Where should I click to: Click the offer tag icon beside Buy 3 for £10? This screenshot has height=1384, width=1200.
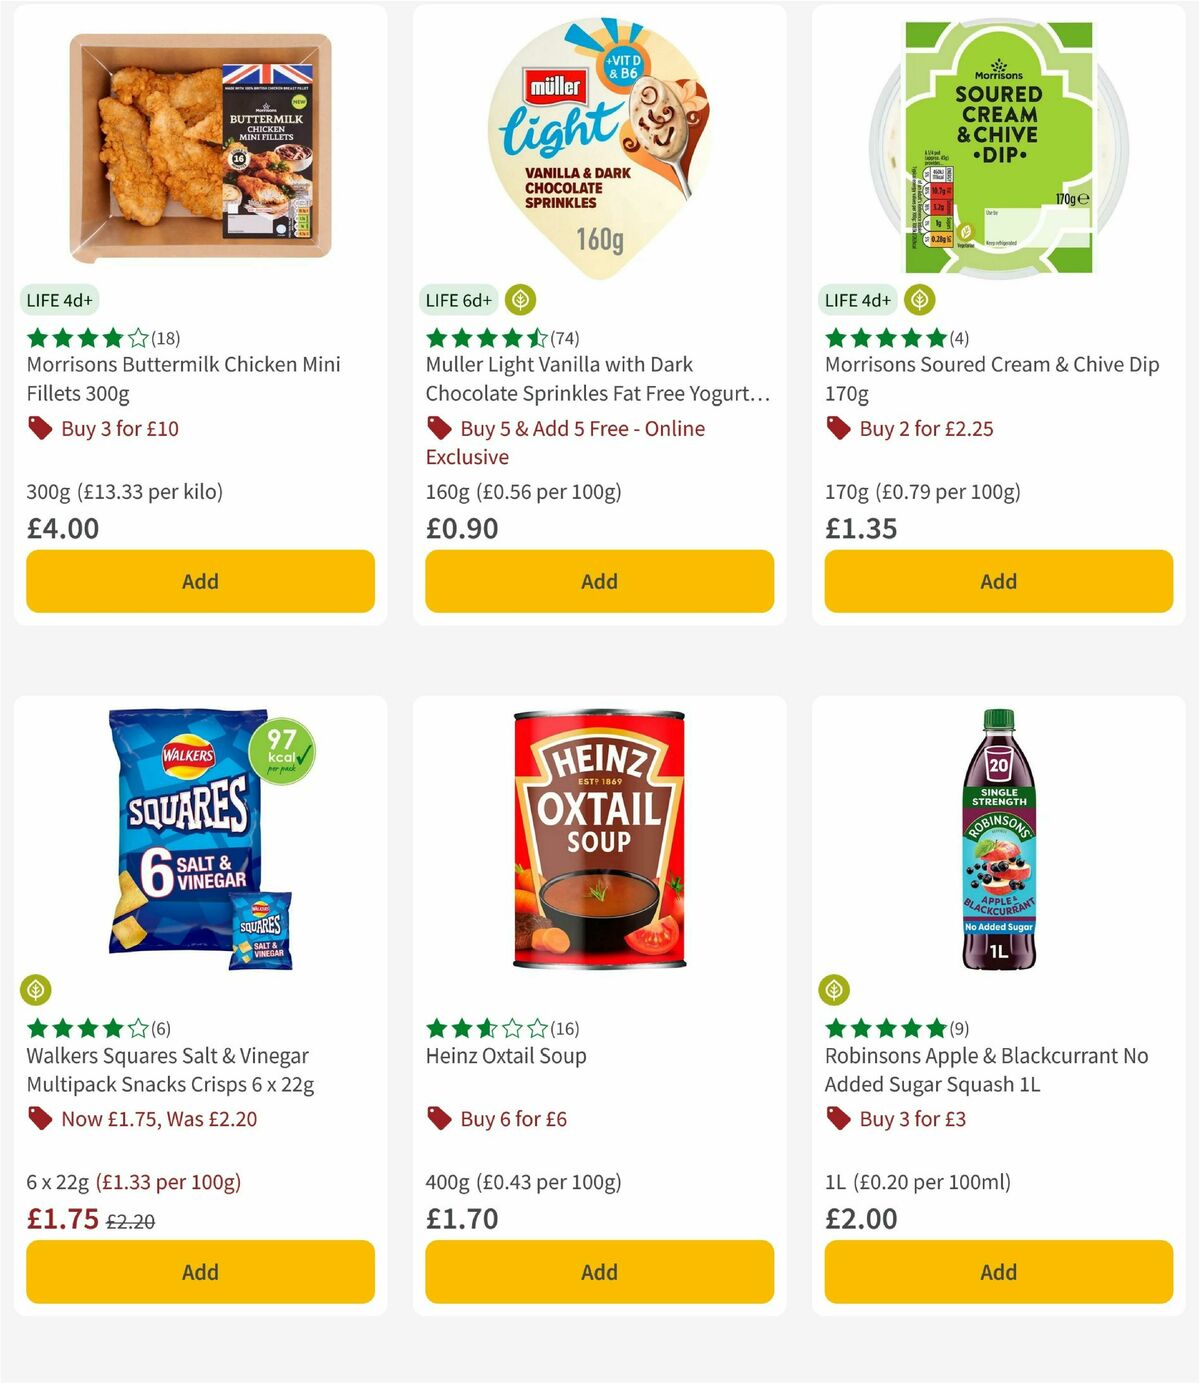click(x=40, y=428)
